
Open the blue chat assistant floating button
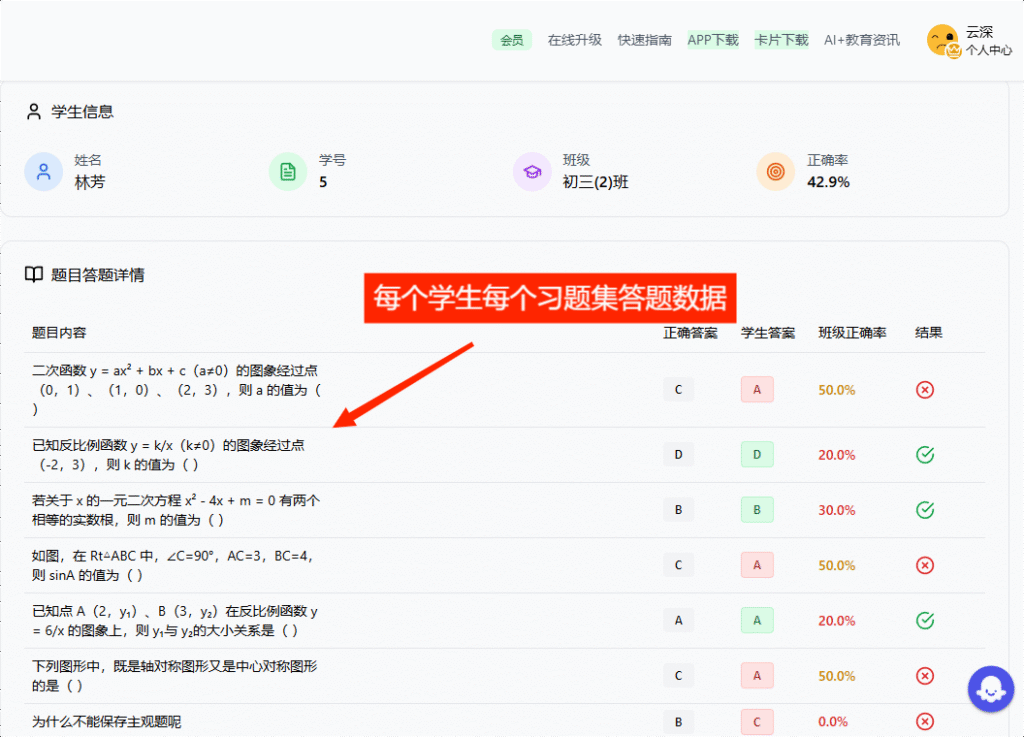coord(990,689)
